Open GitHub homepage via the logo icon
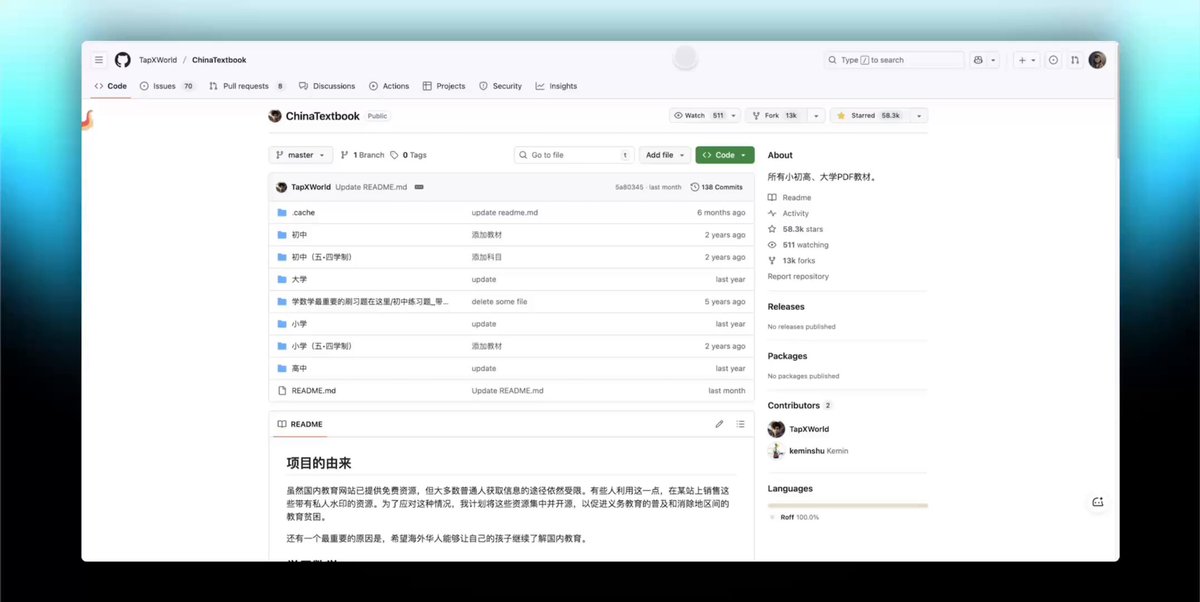The image size is (1200, 602). [x=121, y=59]
